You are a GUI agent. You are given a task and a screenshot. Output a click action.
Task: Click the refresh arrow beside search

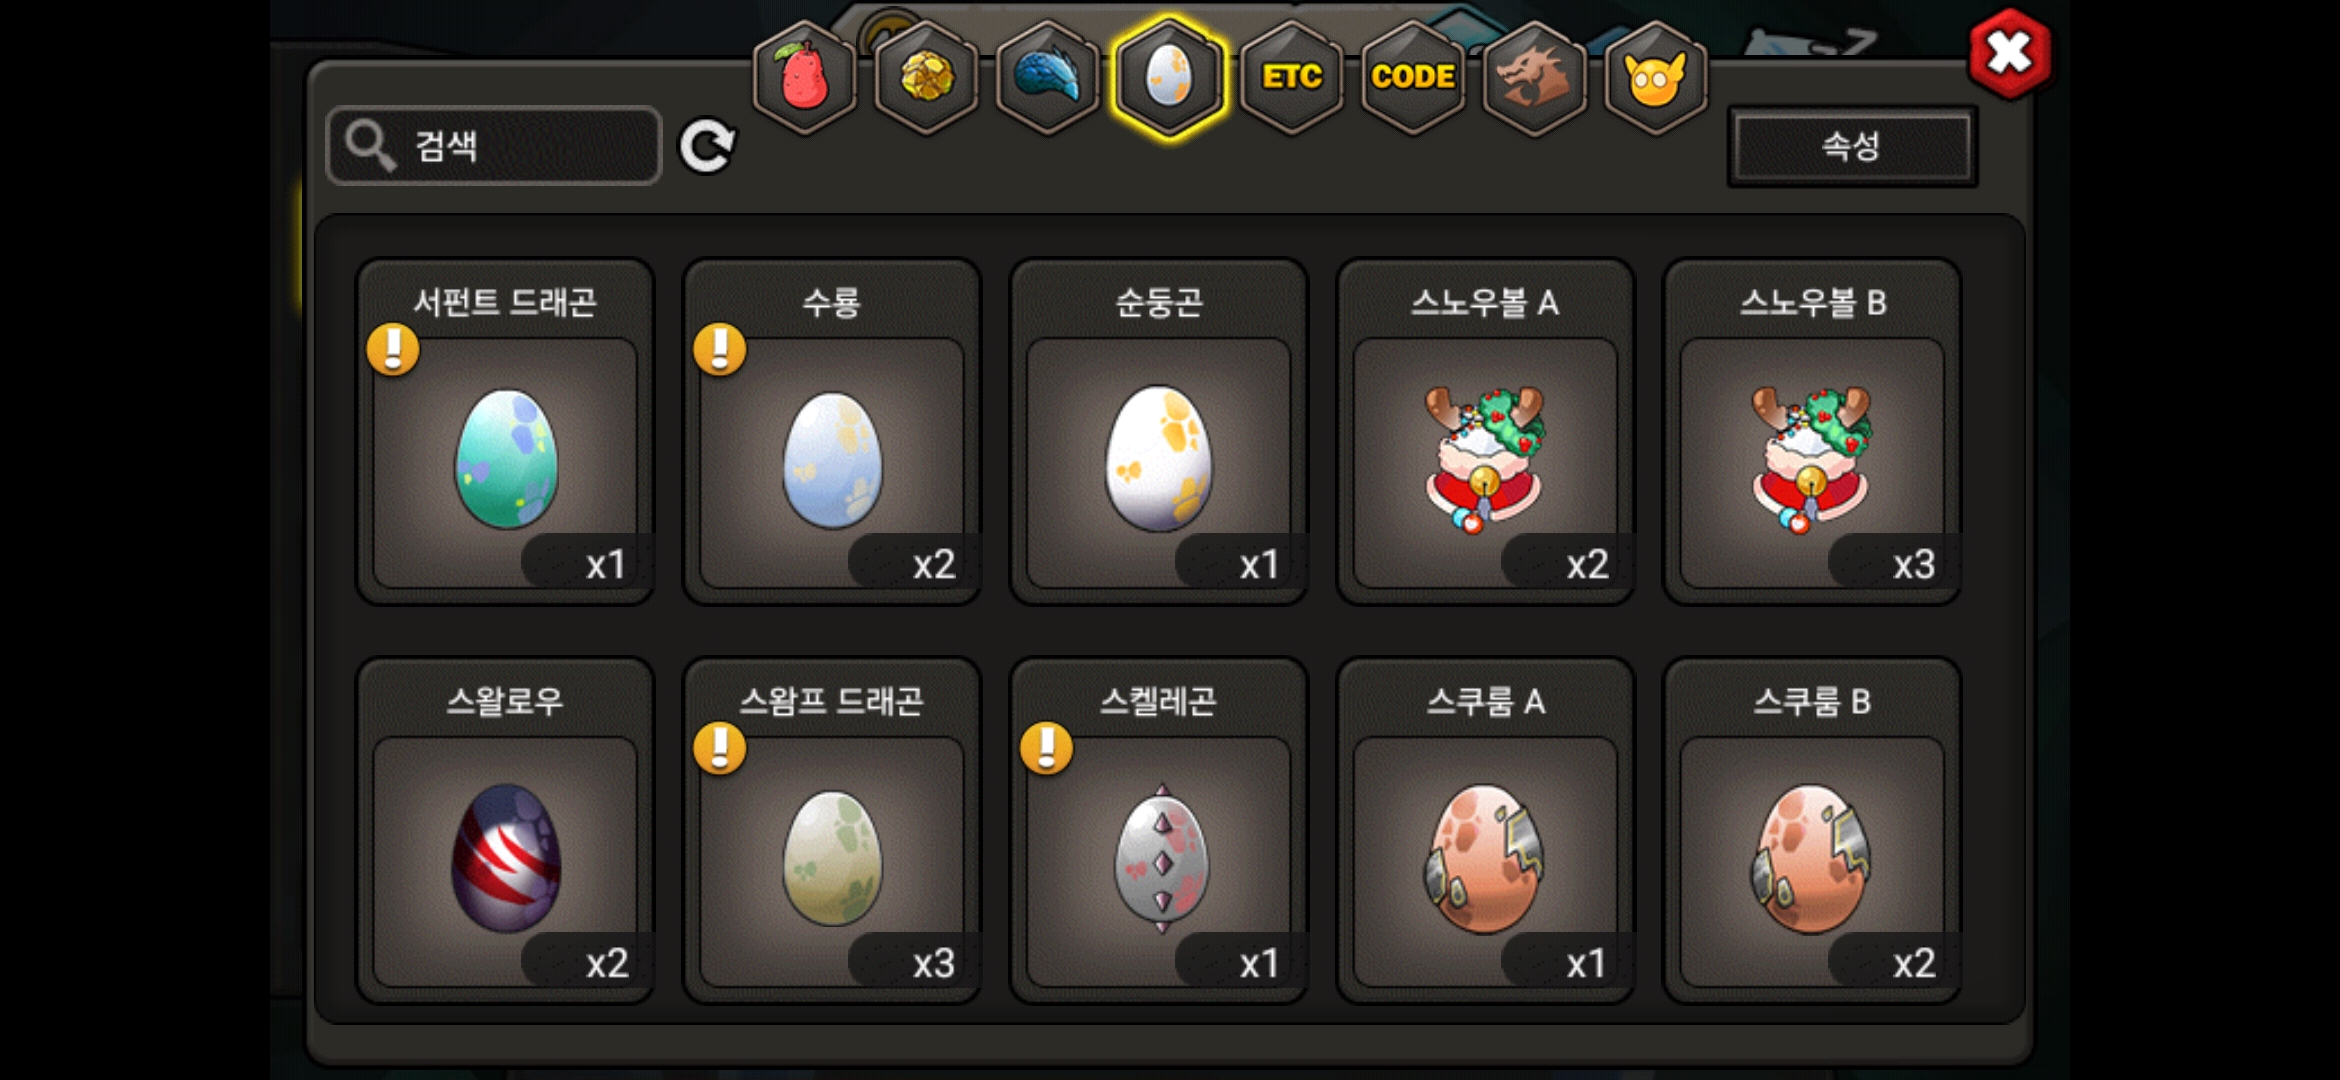click(707, 147)
